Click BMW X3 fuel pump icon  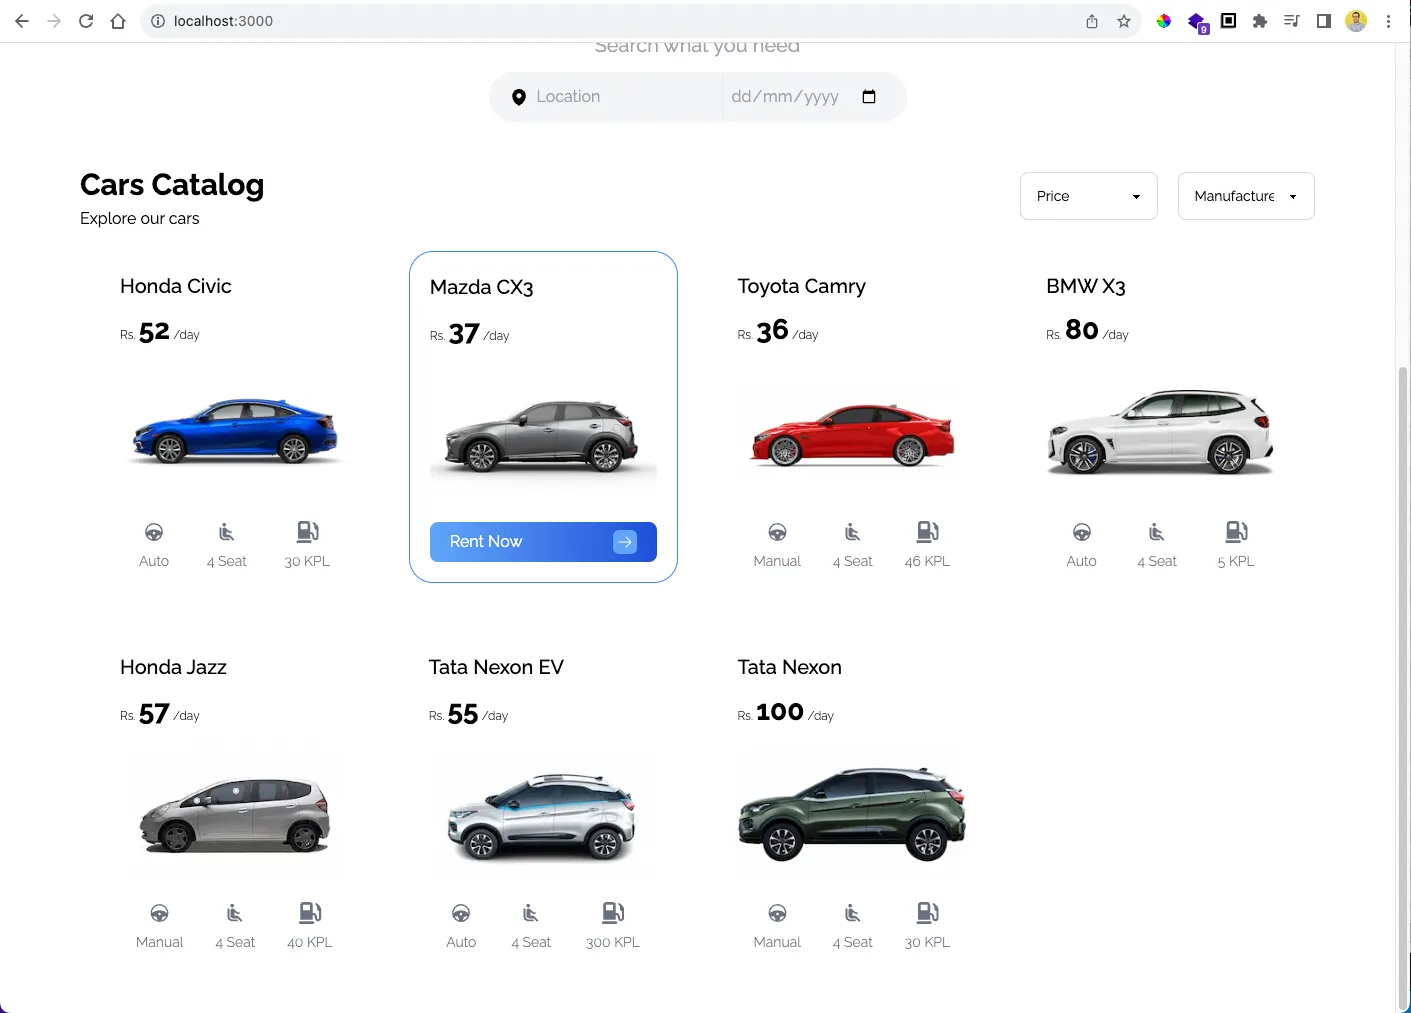tap(1237, 532)
